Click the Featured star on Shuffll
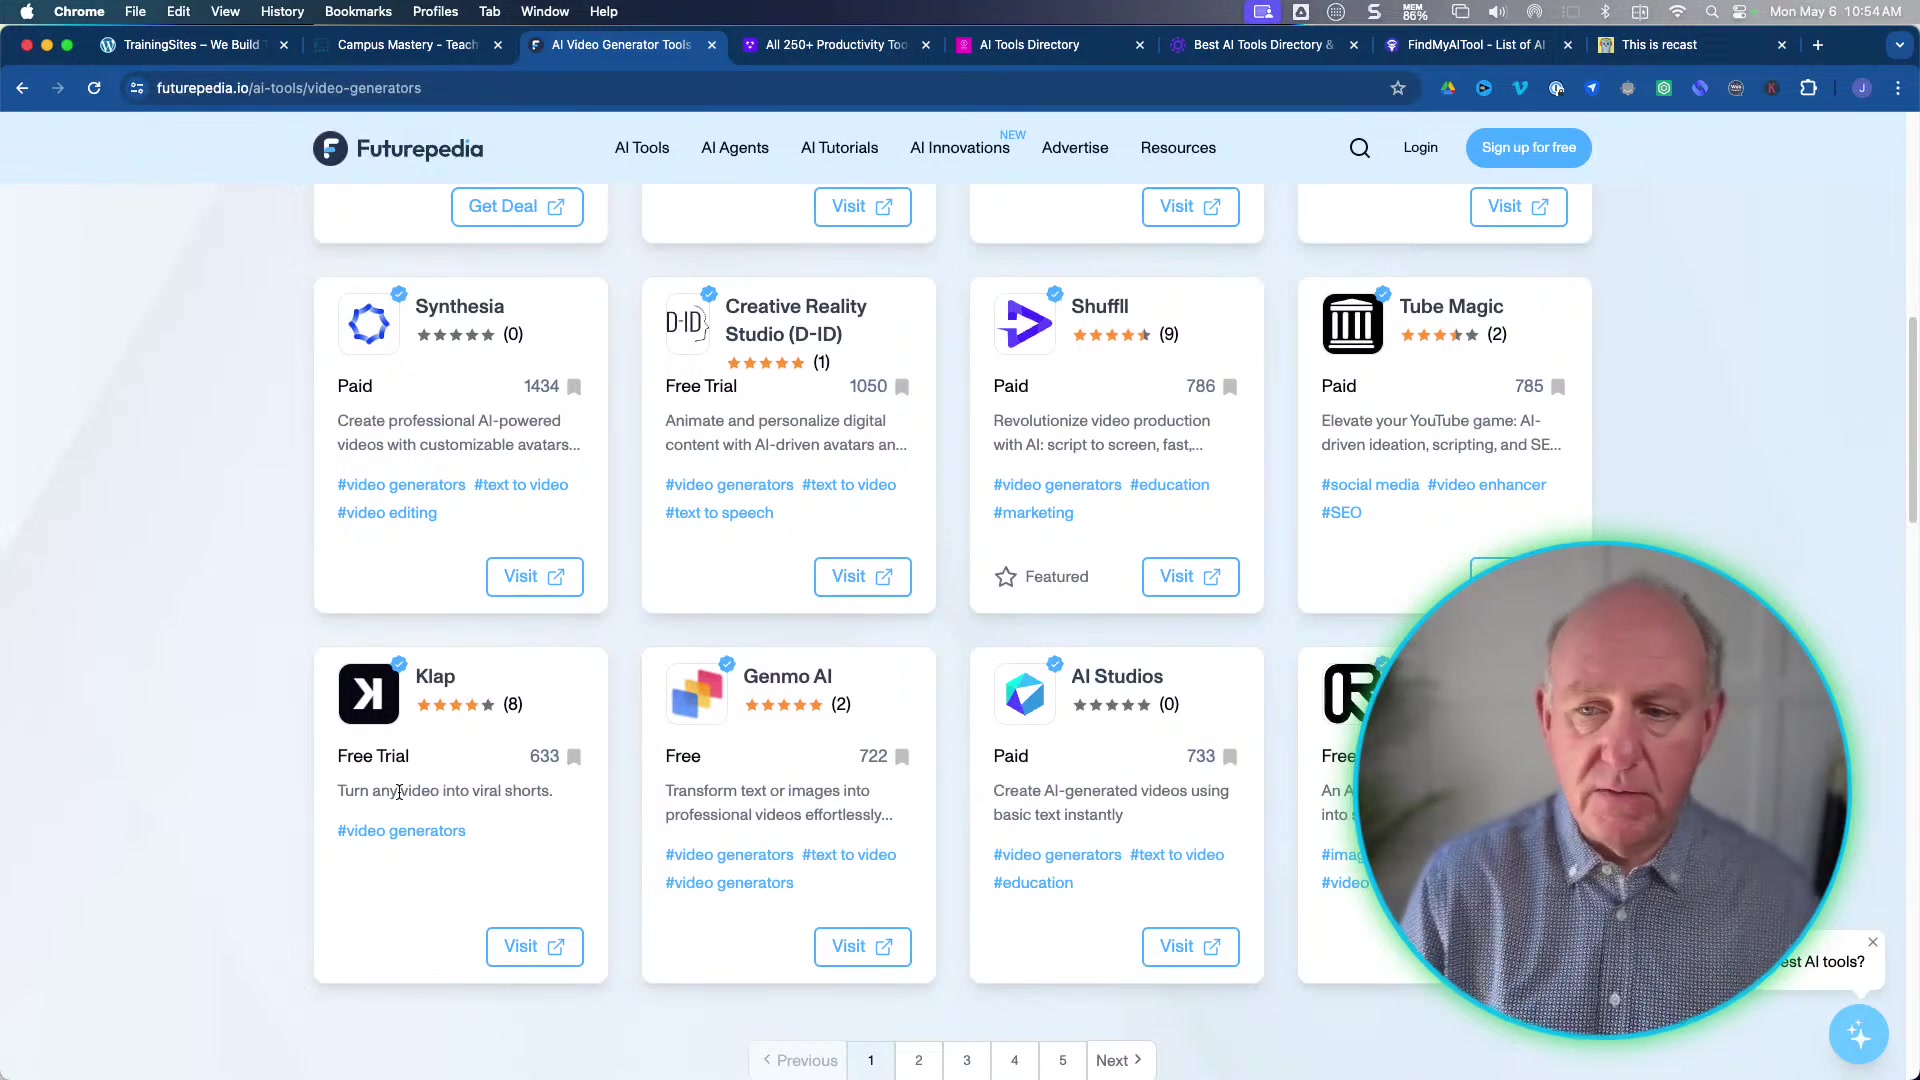 pos(1006,577)
